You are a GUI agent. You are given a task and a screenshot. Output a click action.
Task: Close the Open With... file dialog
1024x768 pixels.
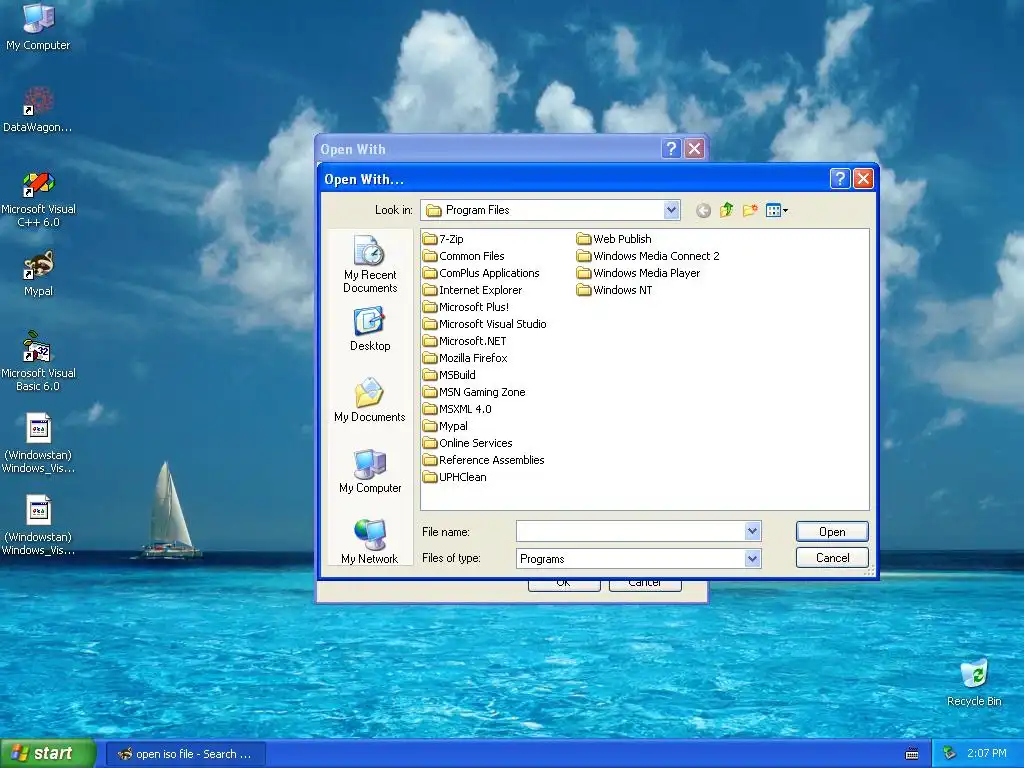point(863,178)
